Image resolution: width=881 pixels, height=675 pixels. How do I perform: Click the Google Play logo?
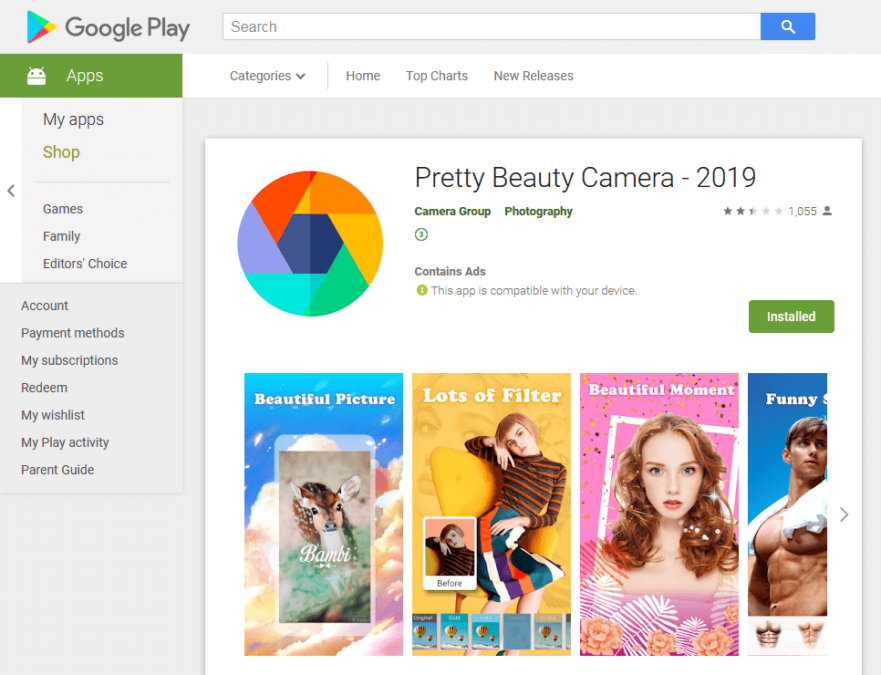pos(107,27)
